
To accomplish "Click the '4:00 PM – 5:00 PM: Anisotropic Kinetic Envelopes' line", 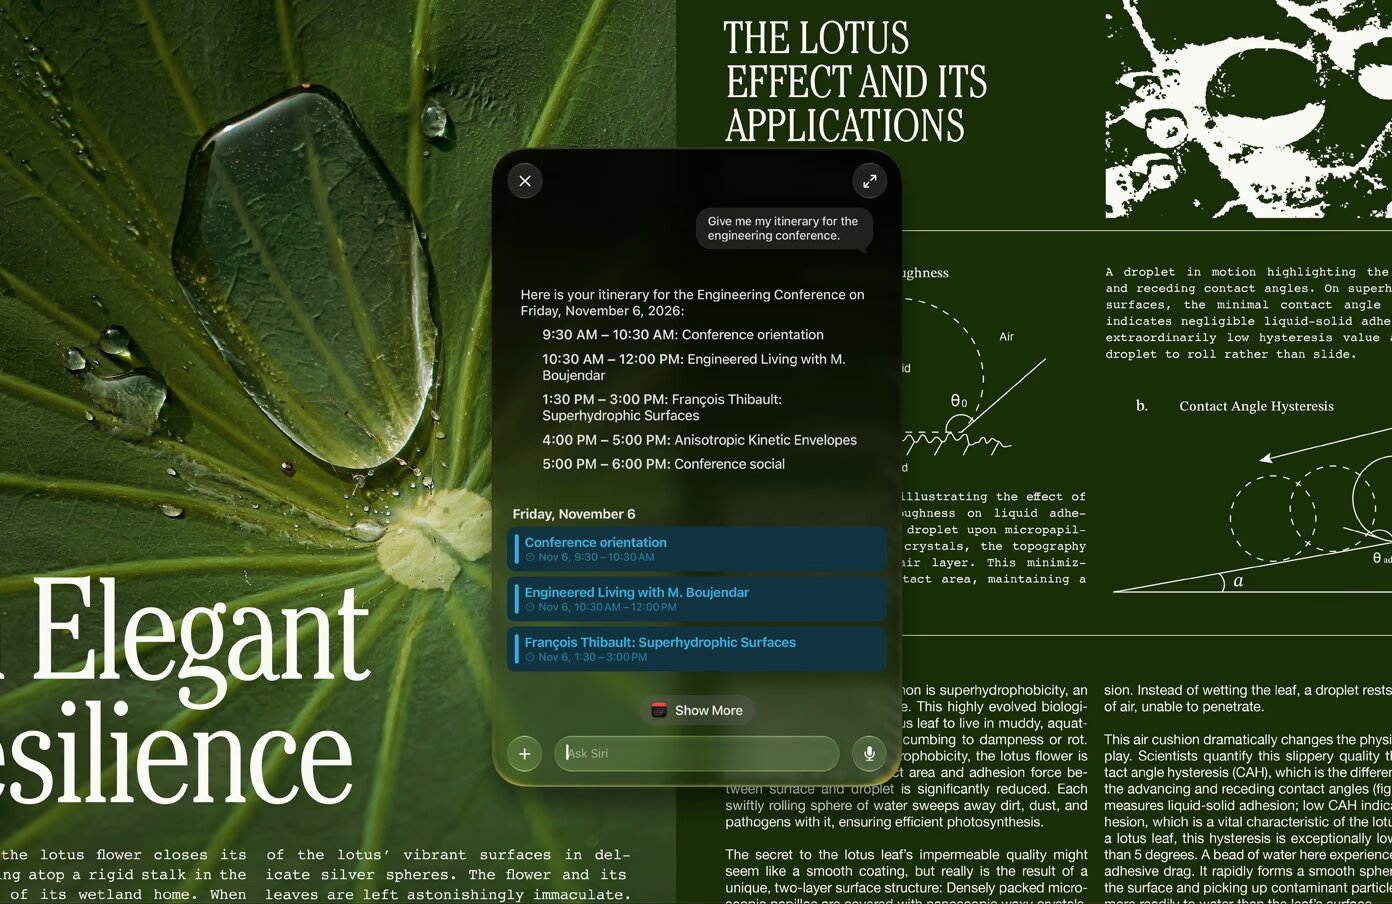I will pyautogui.click(x=699, y=440).
